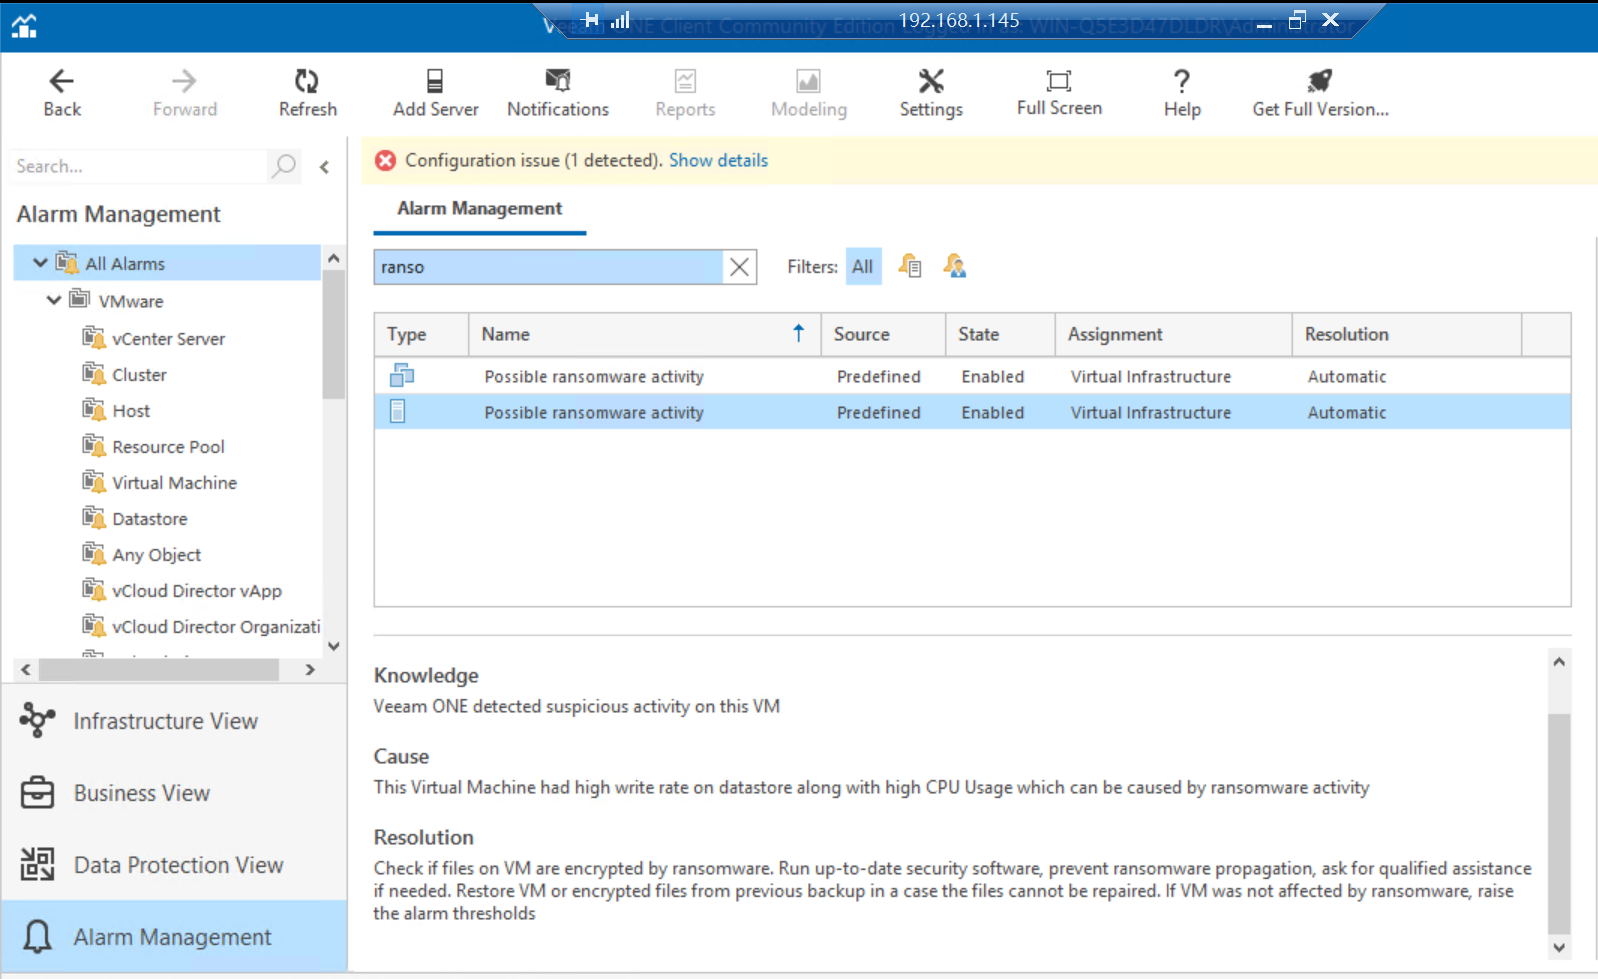The image size is (1598, 979).
Task: Open the Modeling toolbar item
Action: pyautogui.click(x=808, y=93)
